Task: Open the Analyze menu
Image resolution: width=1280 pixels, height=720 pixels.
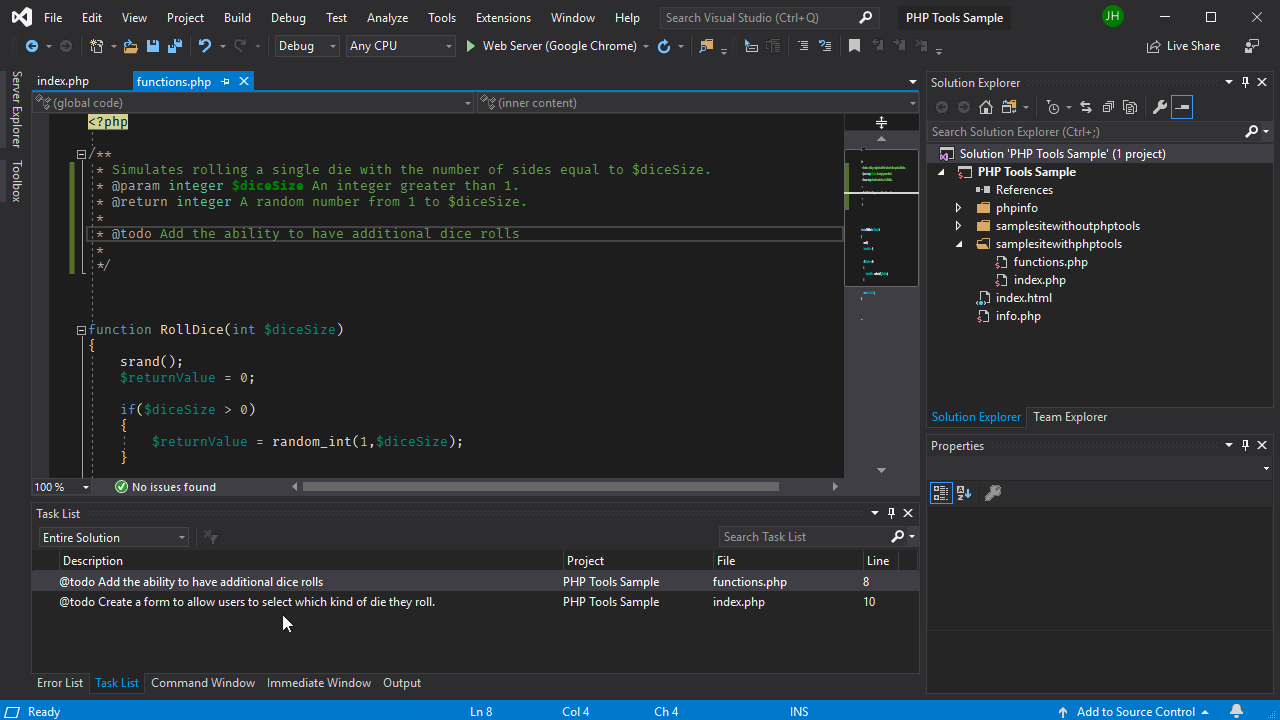Action: click(387, 18)
